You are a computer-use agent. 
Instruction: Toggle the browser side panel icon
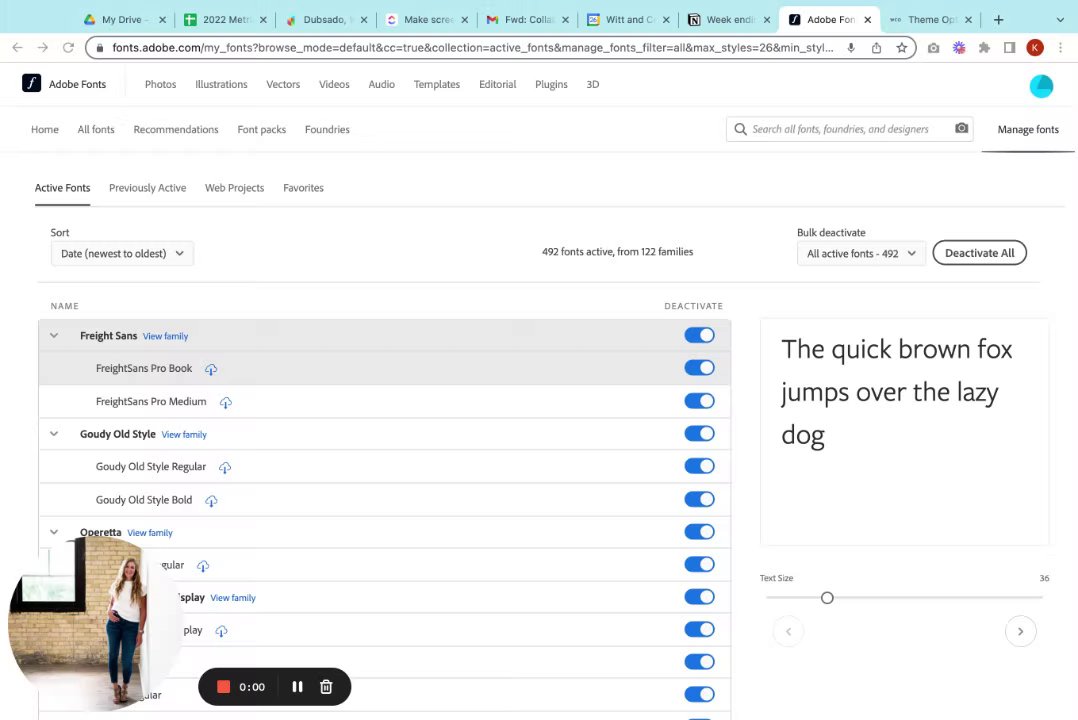tap(1009, 47)
